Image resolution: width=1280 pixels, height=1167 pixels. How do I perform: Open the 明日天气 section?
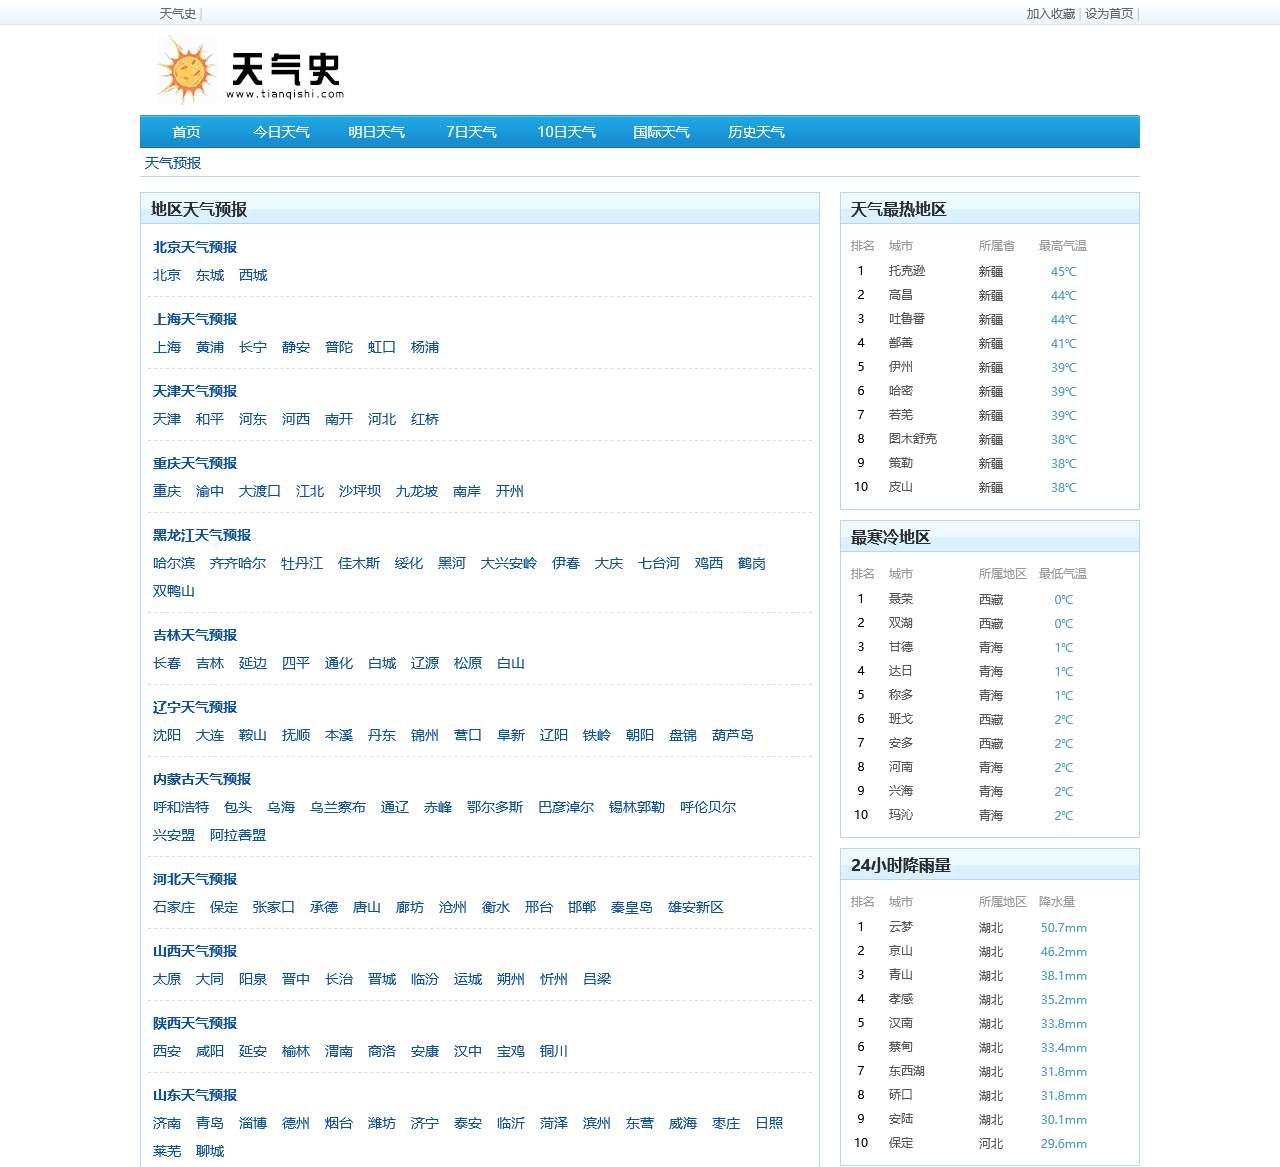coord(376,131)
